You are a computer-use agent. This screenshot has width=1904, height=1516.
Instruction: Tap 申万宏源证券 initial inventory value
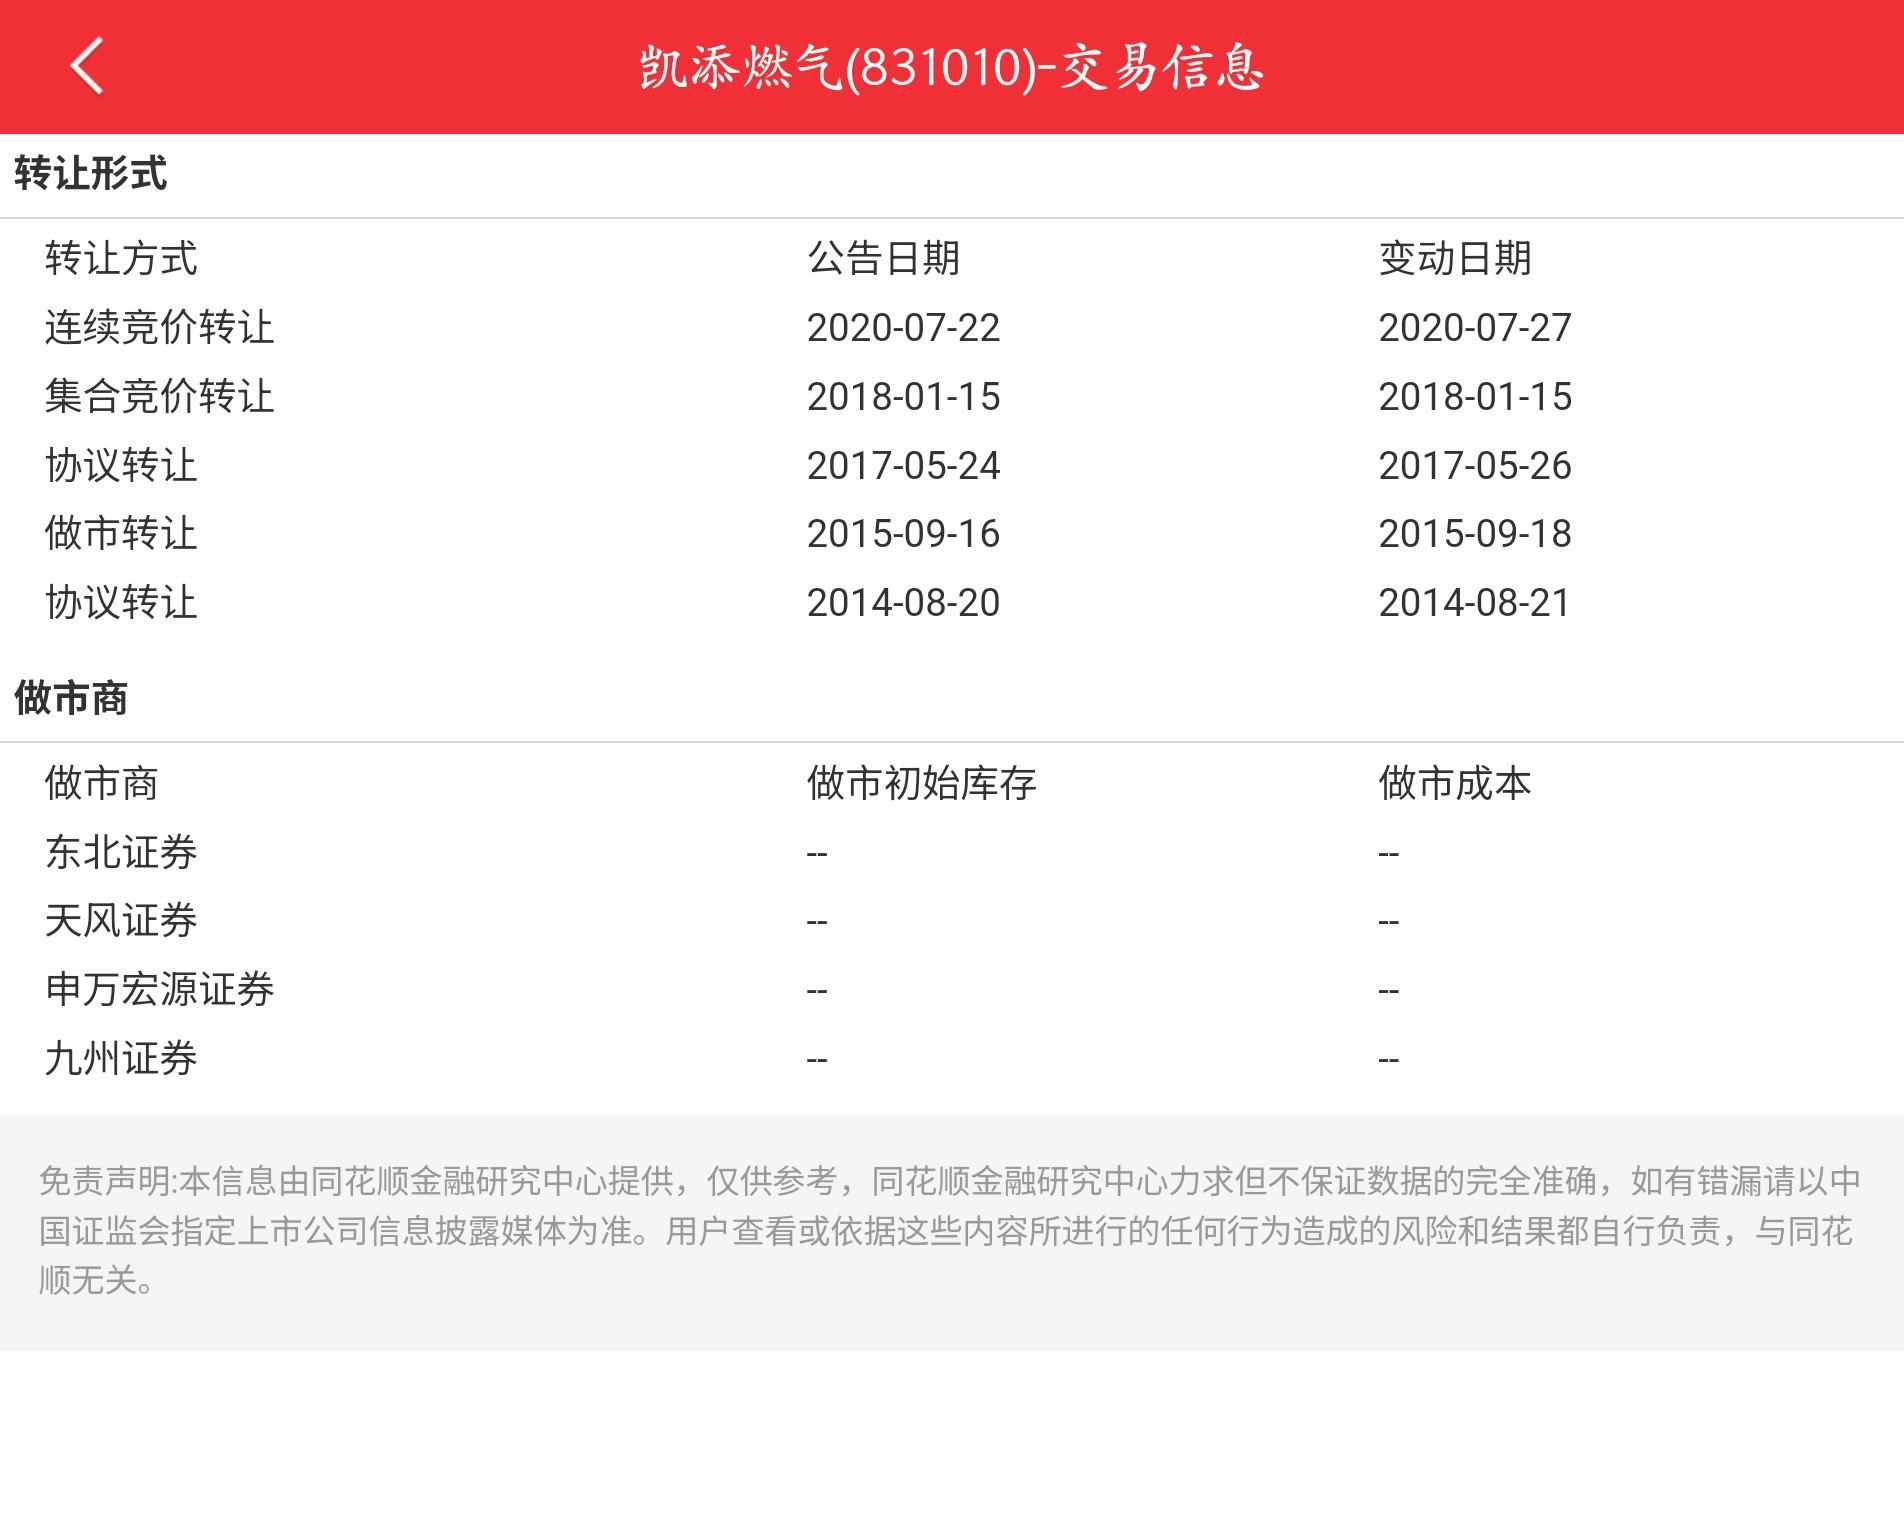pyautogui.click(x=817, y=991)
